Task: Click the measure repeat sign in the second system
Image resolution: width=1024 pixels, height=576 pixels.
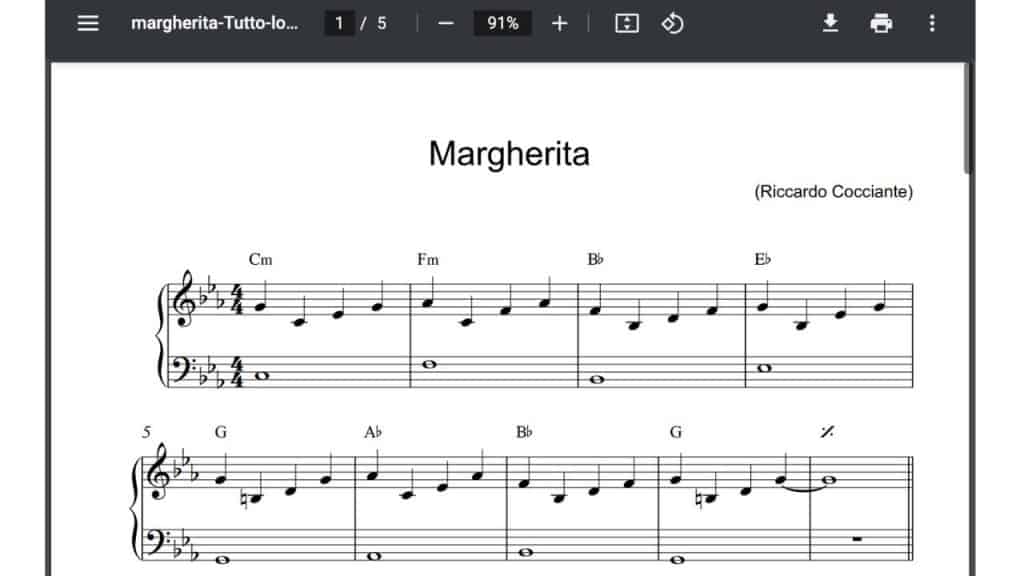Action: point(827,432)
